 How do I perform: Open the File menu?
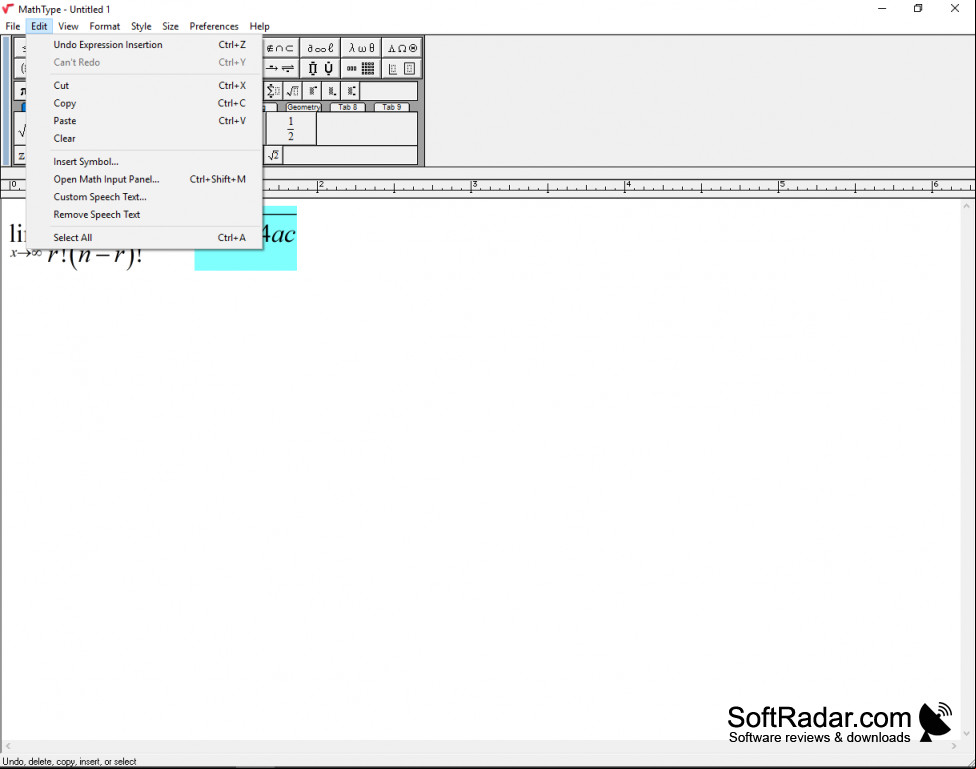point(12,26)
